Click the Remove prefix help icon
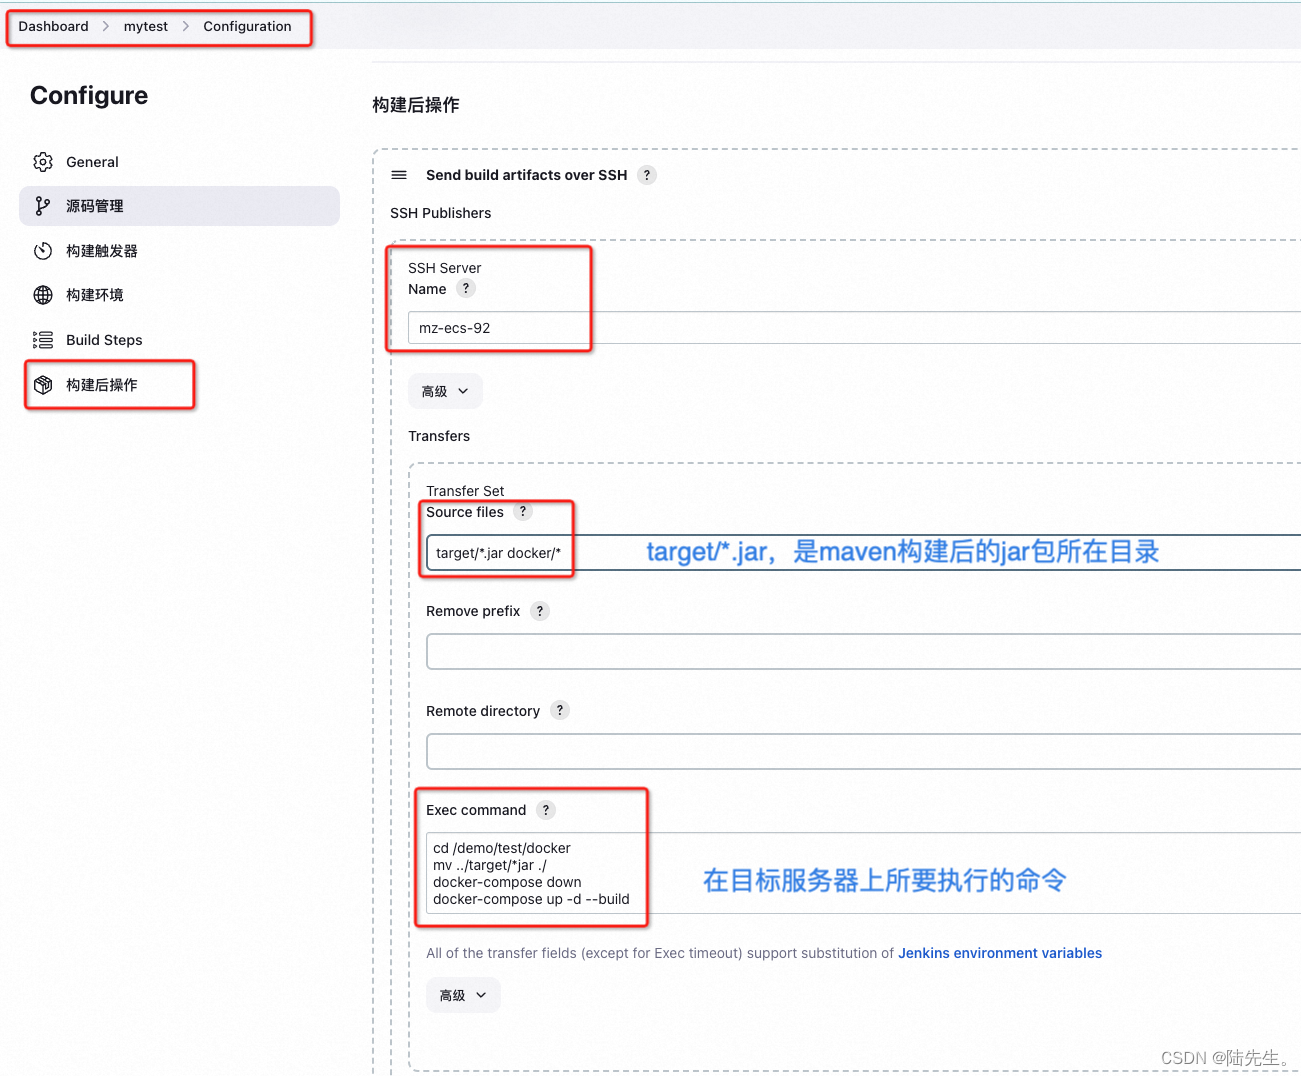The width and height of the screenshot is (1301, 1076). pyautogui.click(x=540, y=610)
